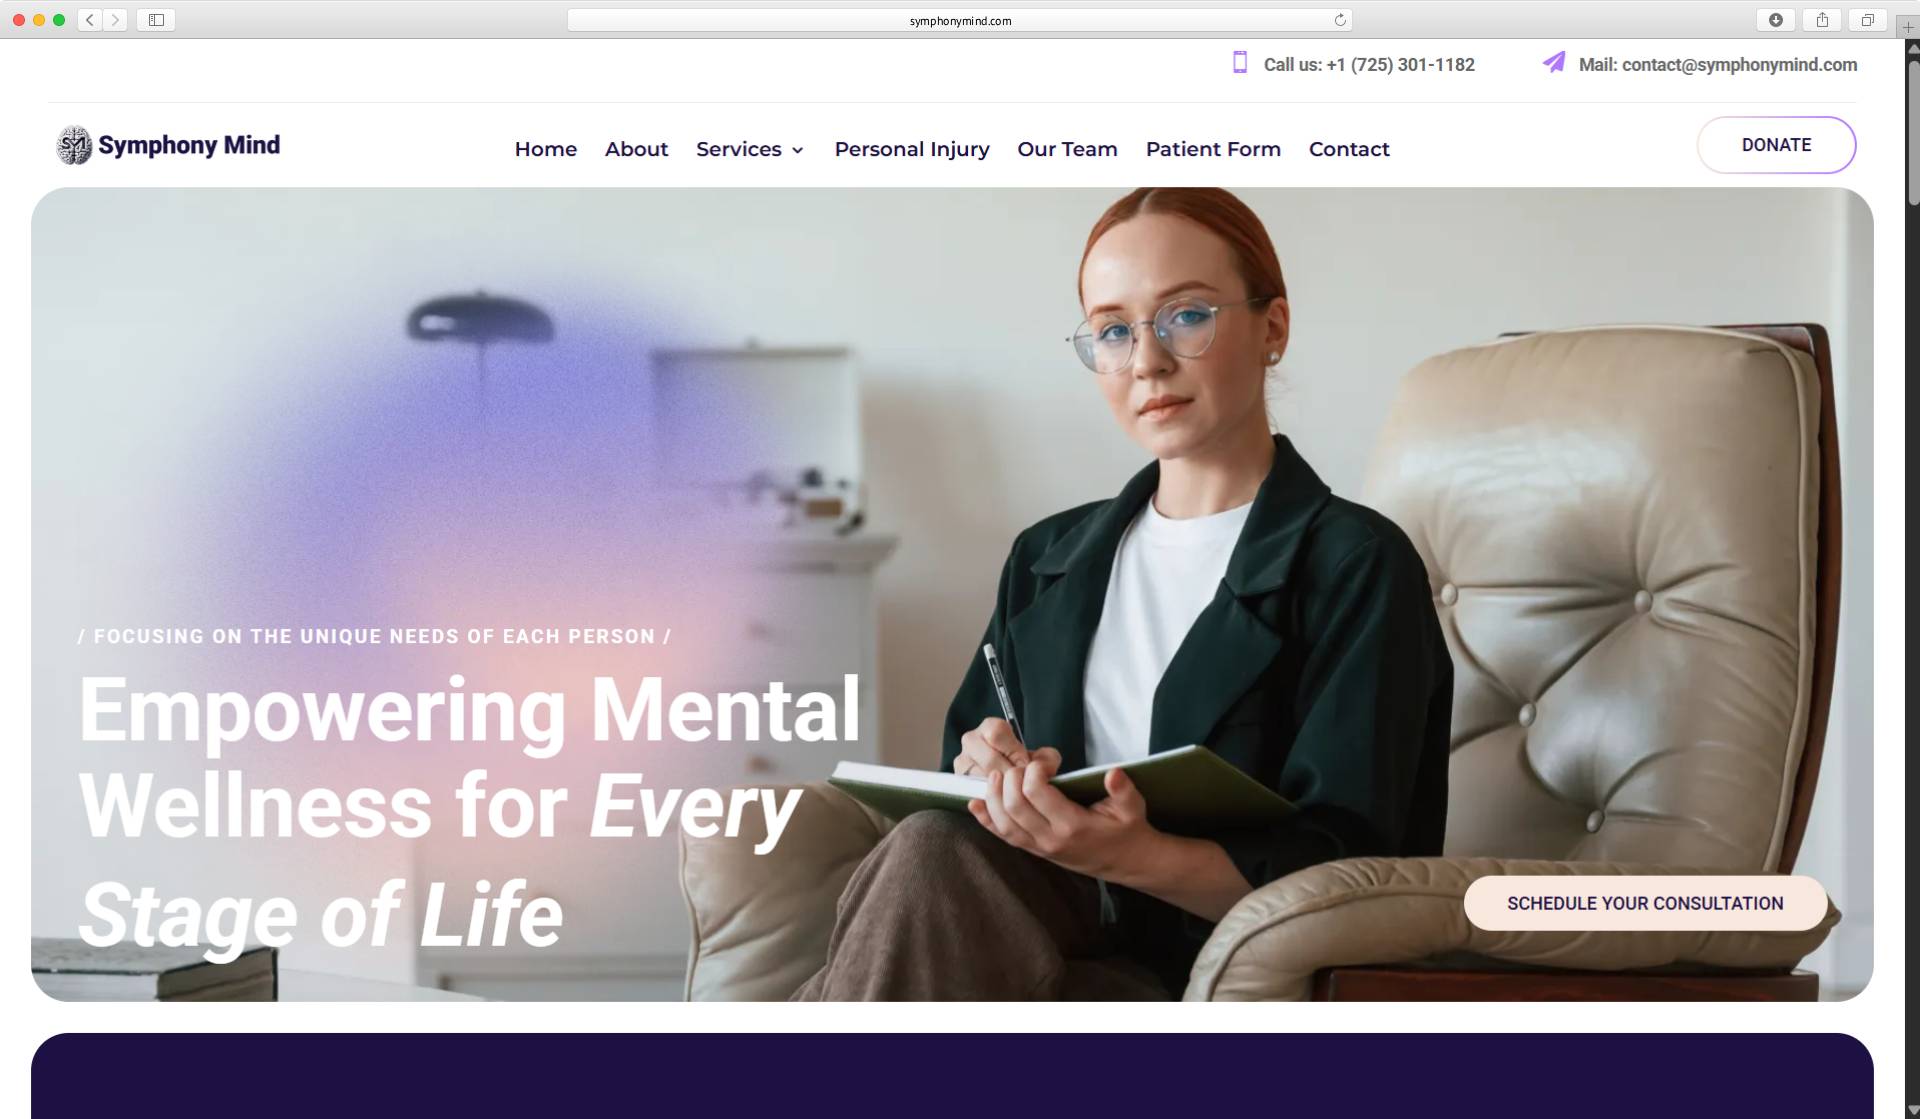Image resolution: width=1920 pixels, height=1119 pixels.
Task: Click the DONATE button
Action: click(x=1776, y=145)
